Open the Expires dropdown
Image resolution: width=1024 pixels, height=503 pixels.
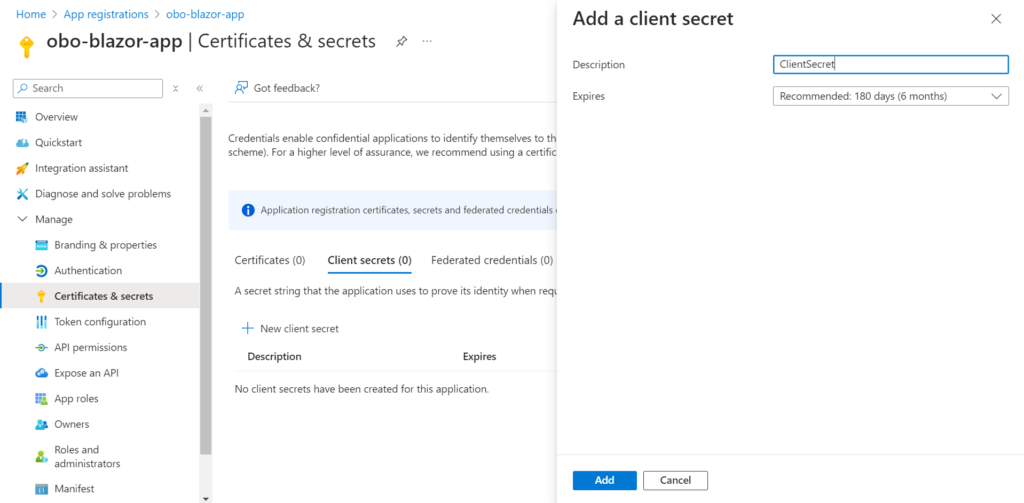coord(891,96)
